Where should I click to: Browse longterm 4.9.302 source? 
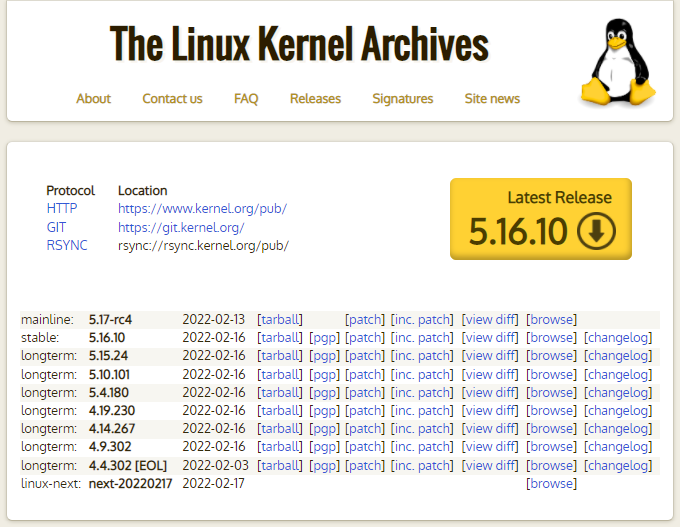552,446
